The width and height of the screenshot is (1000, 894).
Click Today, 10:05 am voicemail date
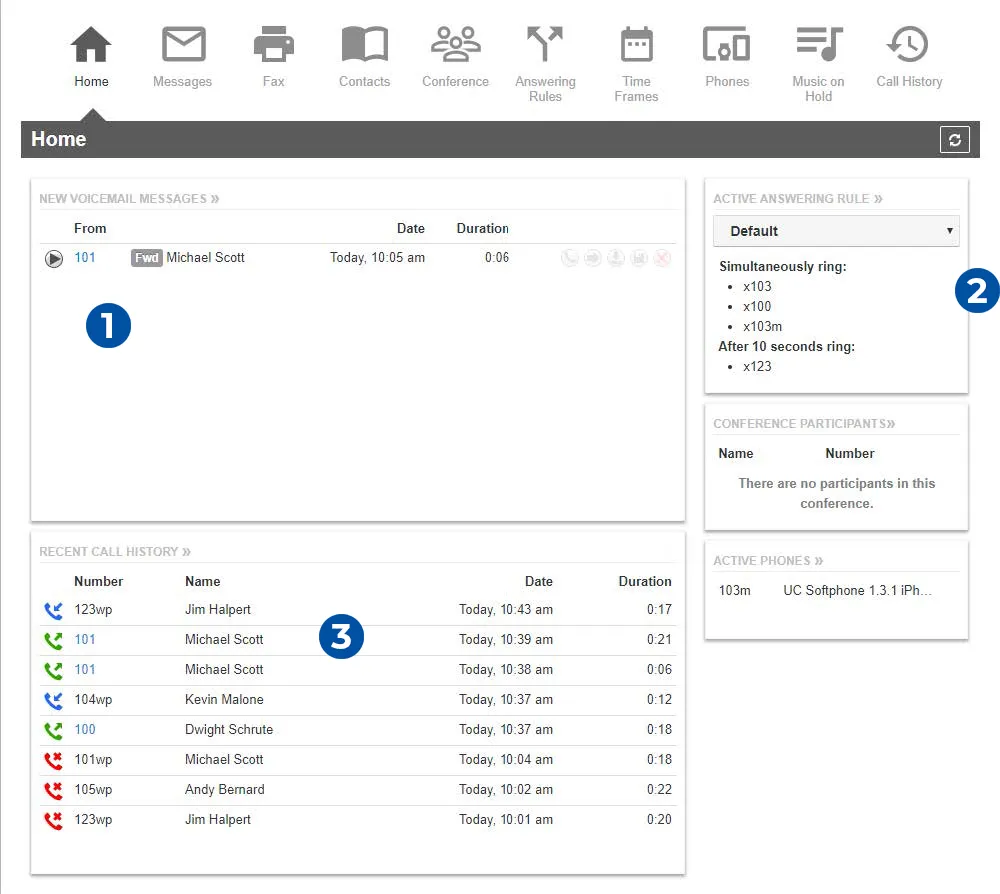(377, 258)
